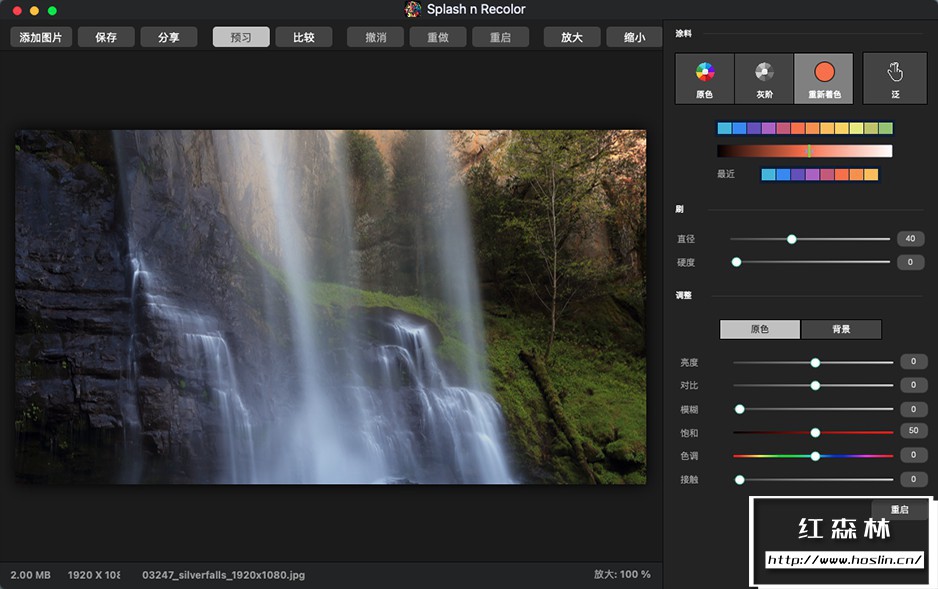Open the 分享 share option
Image resolution: width=938 pixels, height=589 pixels.
(169, 37)
